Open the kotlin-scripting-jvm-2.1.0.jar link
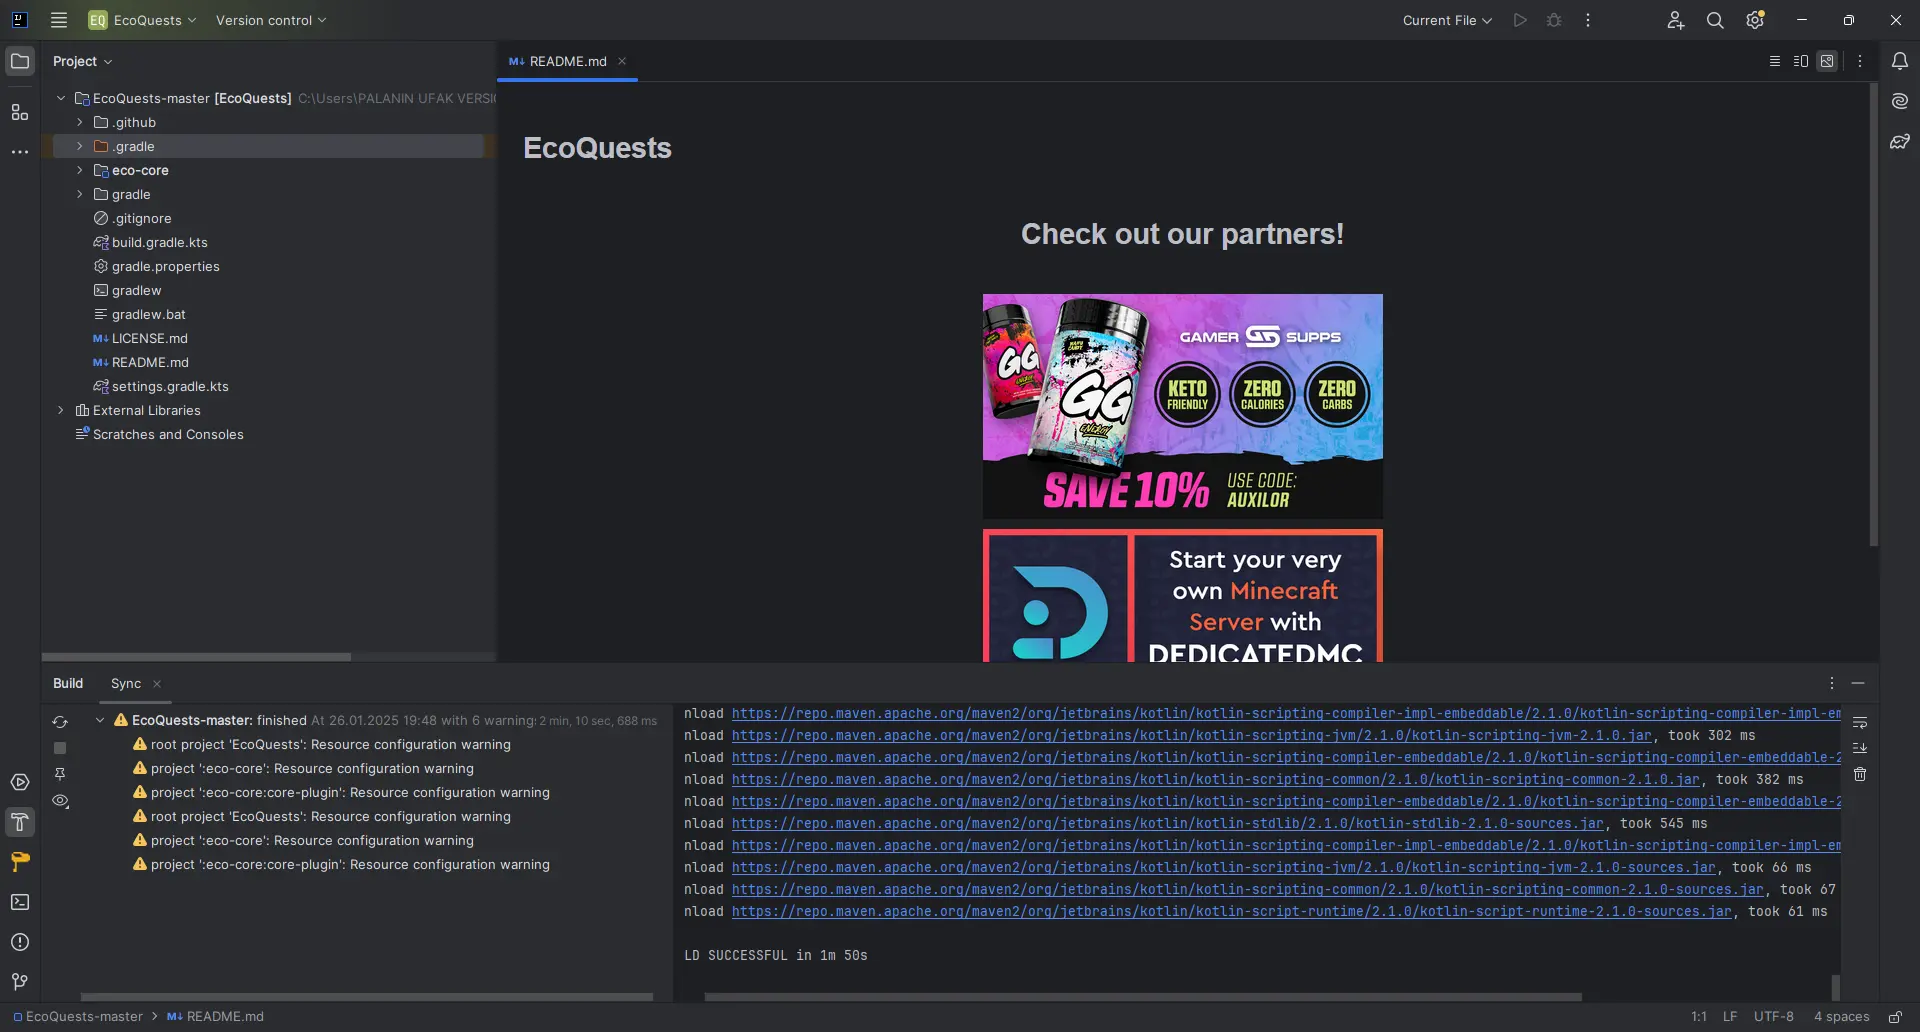The width and height of the screenshot is (1920, 1032). (1191, 735)
